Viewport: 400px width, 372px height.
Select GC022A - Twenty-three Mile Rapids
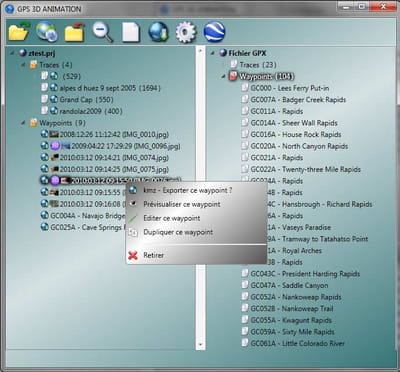point(306,169)
